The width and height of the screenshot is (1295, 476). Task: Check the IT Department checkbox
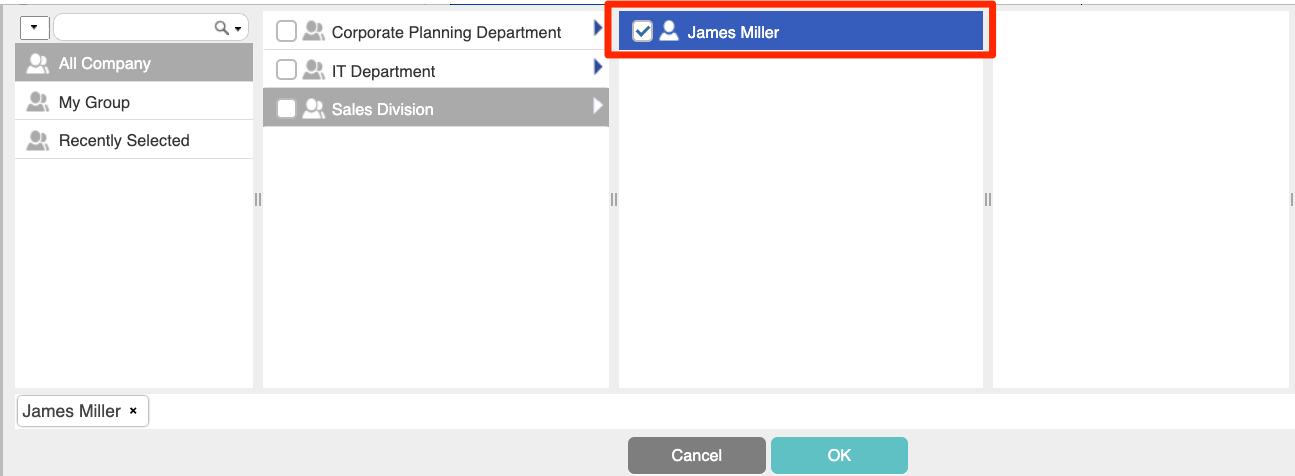286,71
